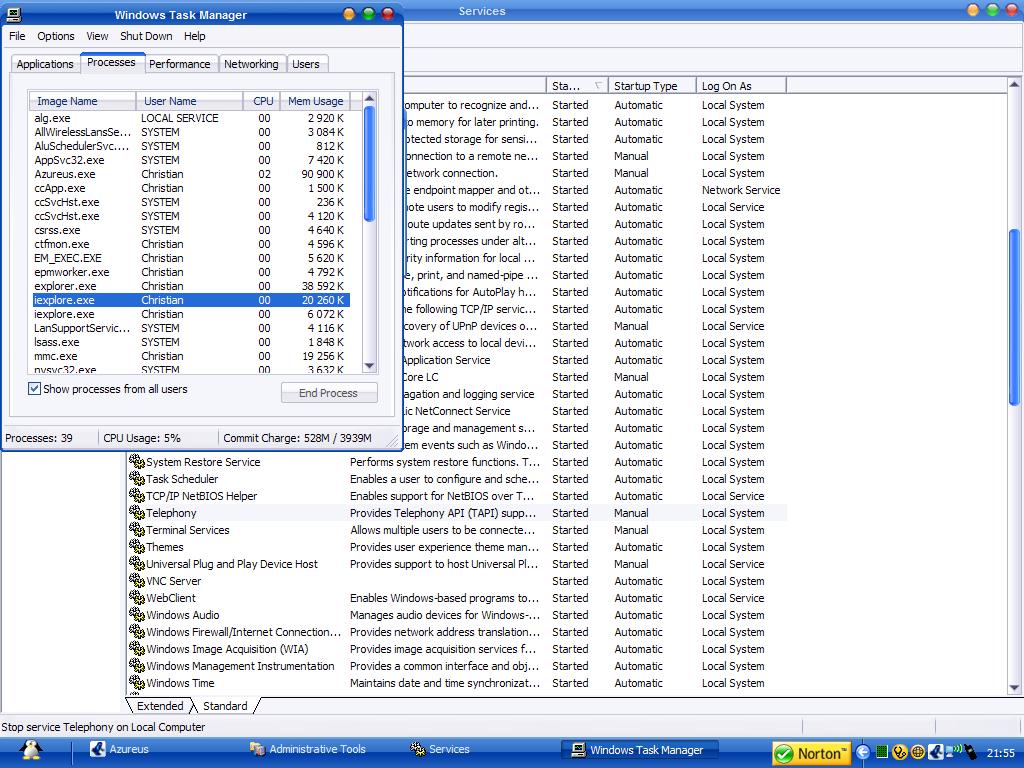The height and width of the screenshot is (768, 1024).
Task: Switch to the Applications tab
Action: (x=45, y=64)
